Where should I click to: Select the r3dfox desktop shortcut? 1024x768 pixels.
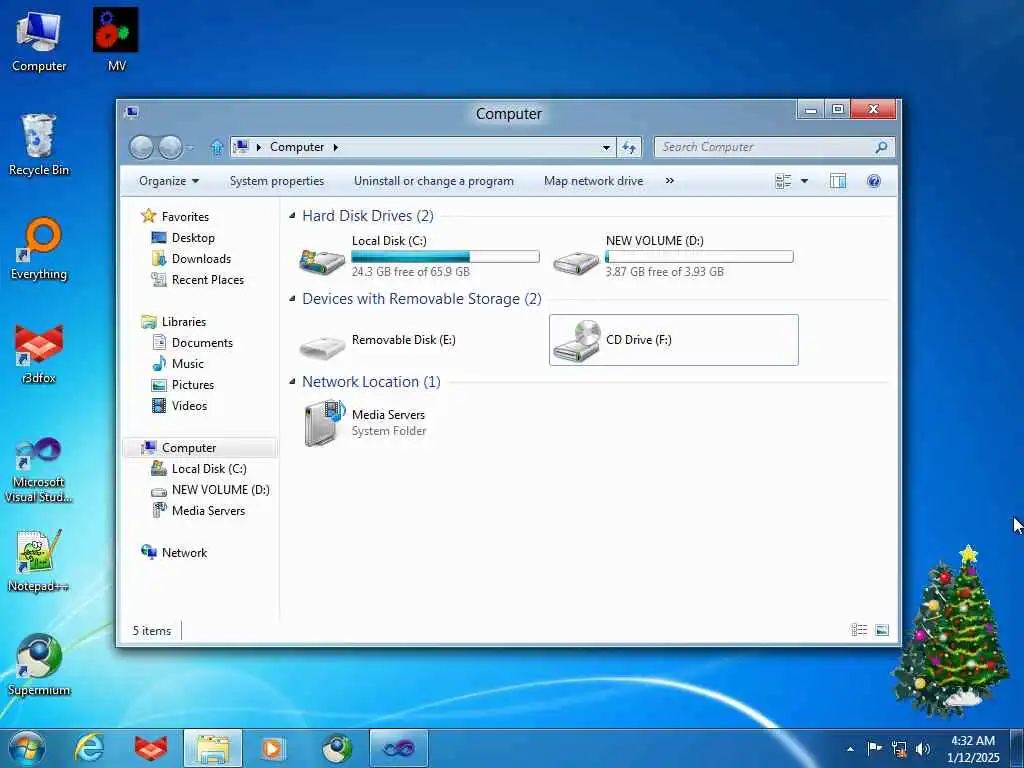pos(39,354)
